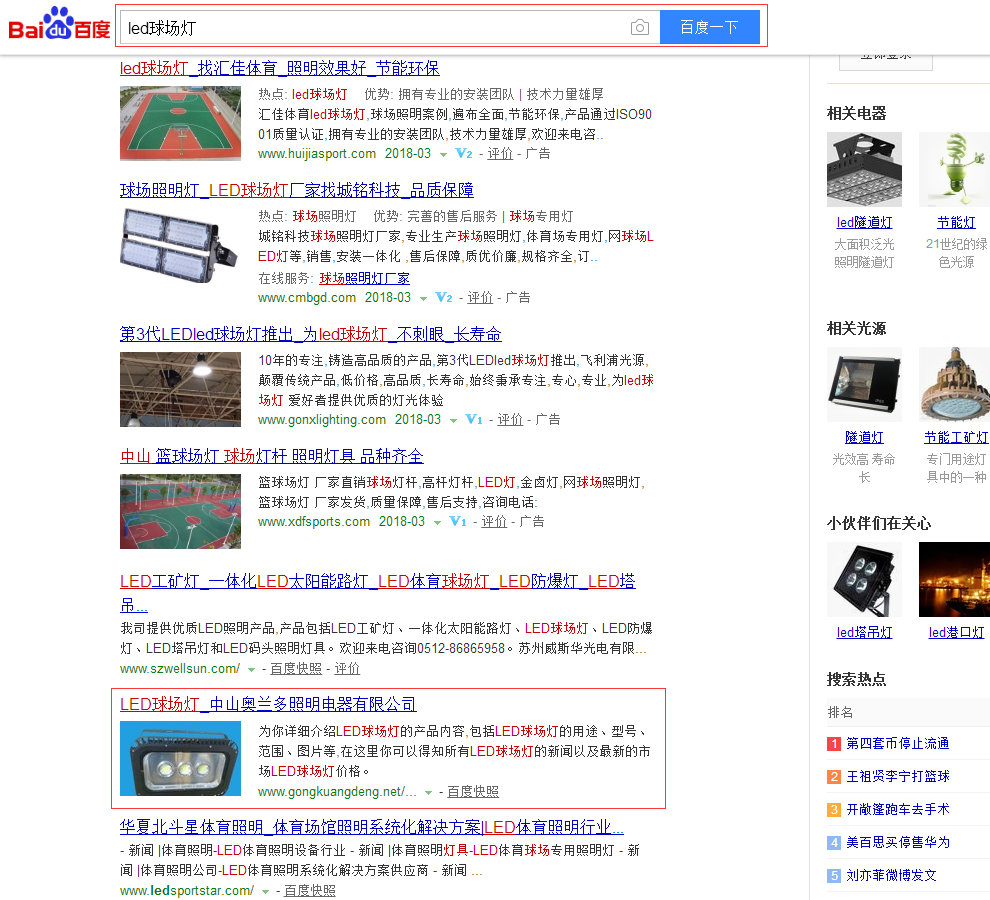Expand dropdown arrow after www.szwellsun.com
Screen dimensions: 990x900
click(252, 669)
